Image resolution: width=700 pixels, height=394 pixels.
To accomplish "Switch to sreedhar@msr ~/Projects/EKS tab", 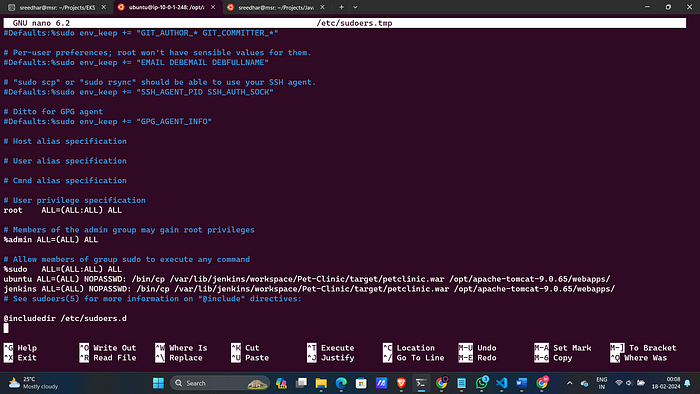I will click(57, 7).
